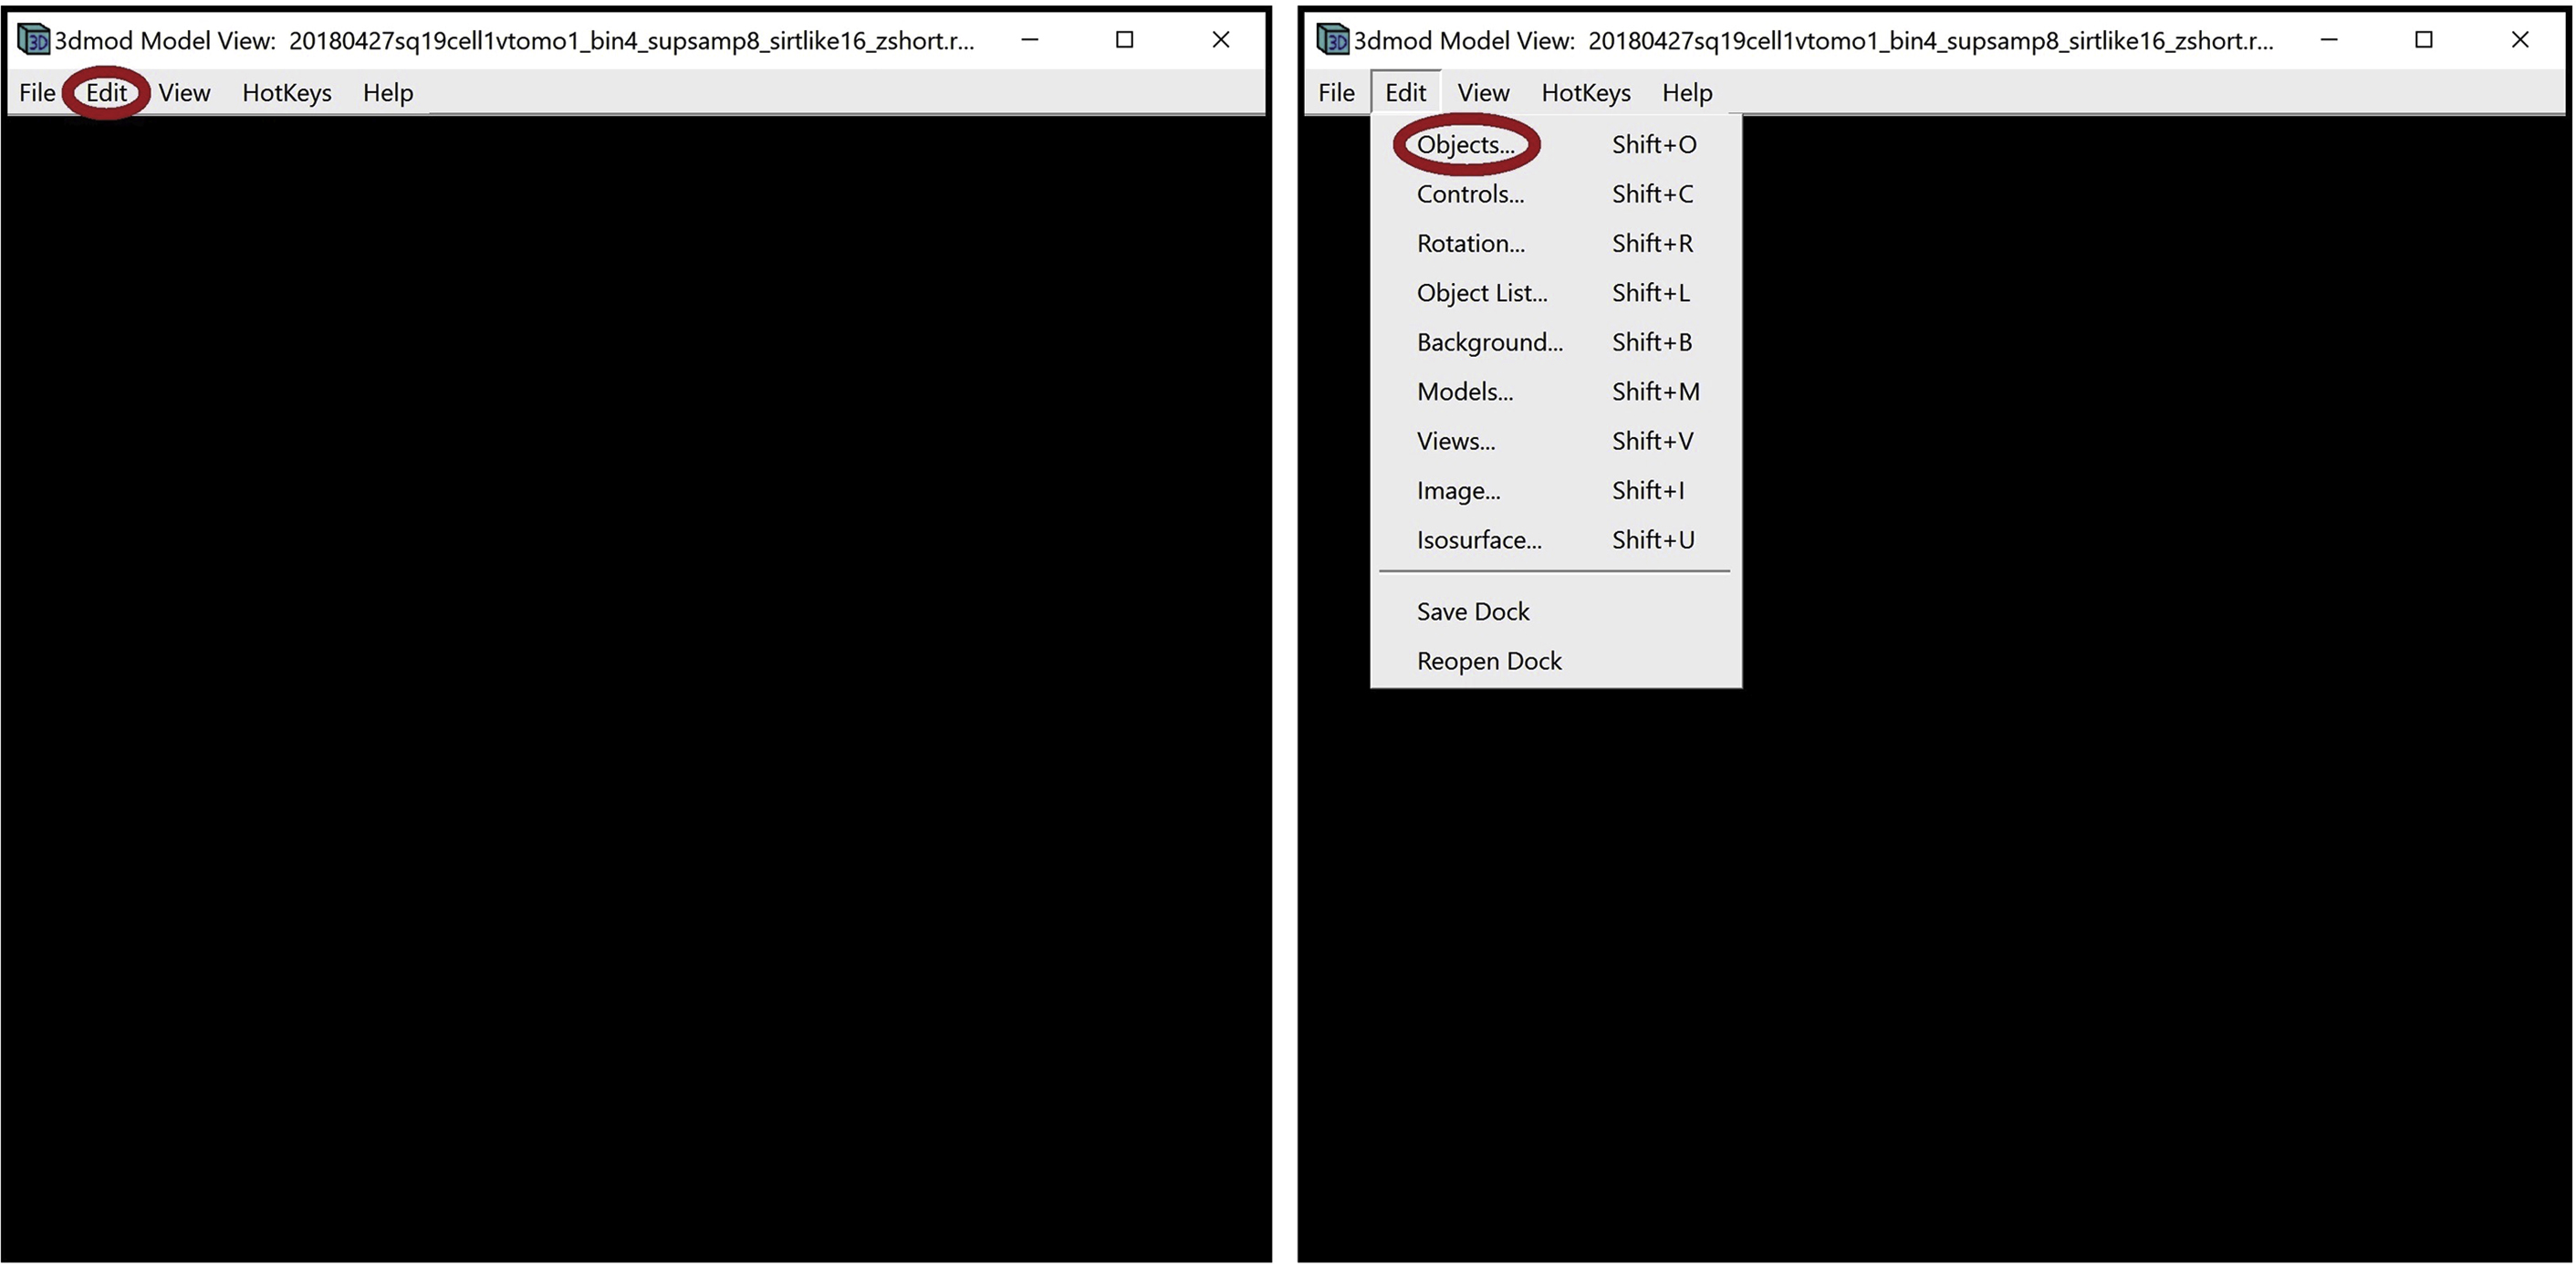Close the right 3dmod Model View window

pyautogui.click(x=2519, y=40)
